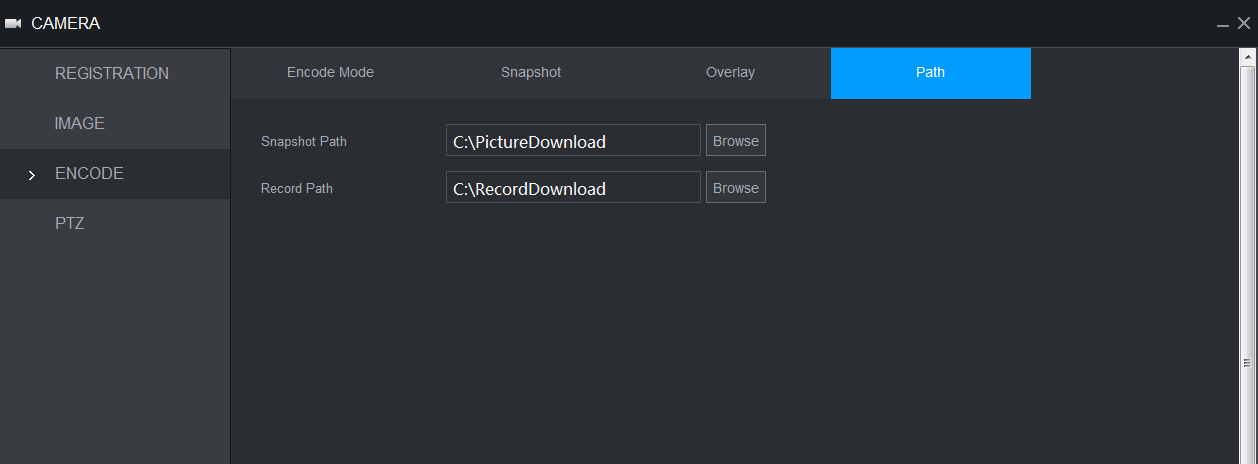
Task: Select the Path tab
Action: [930, 72]
